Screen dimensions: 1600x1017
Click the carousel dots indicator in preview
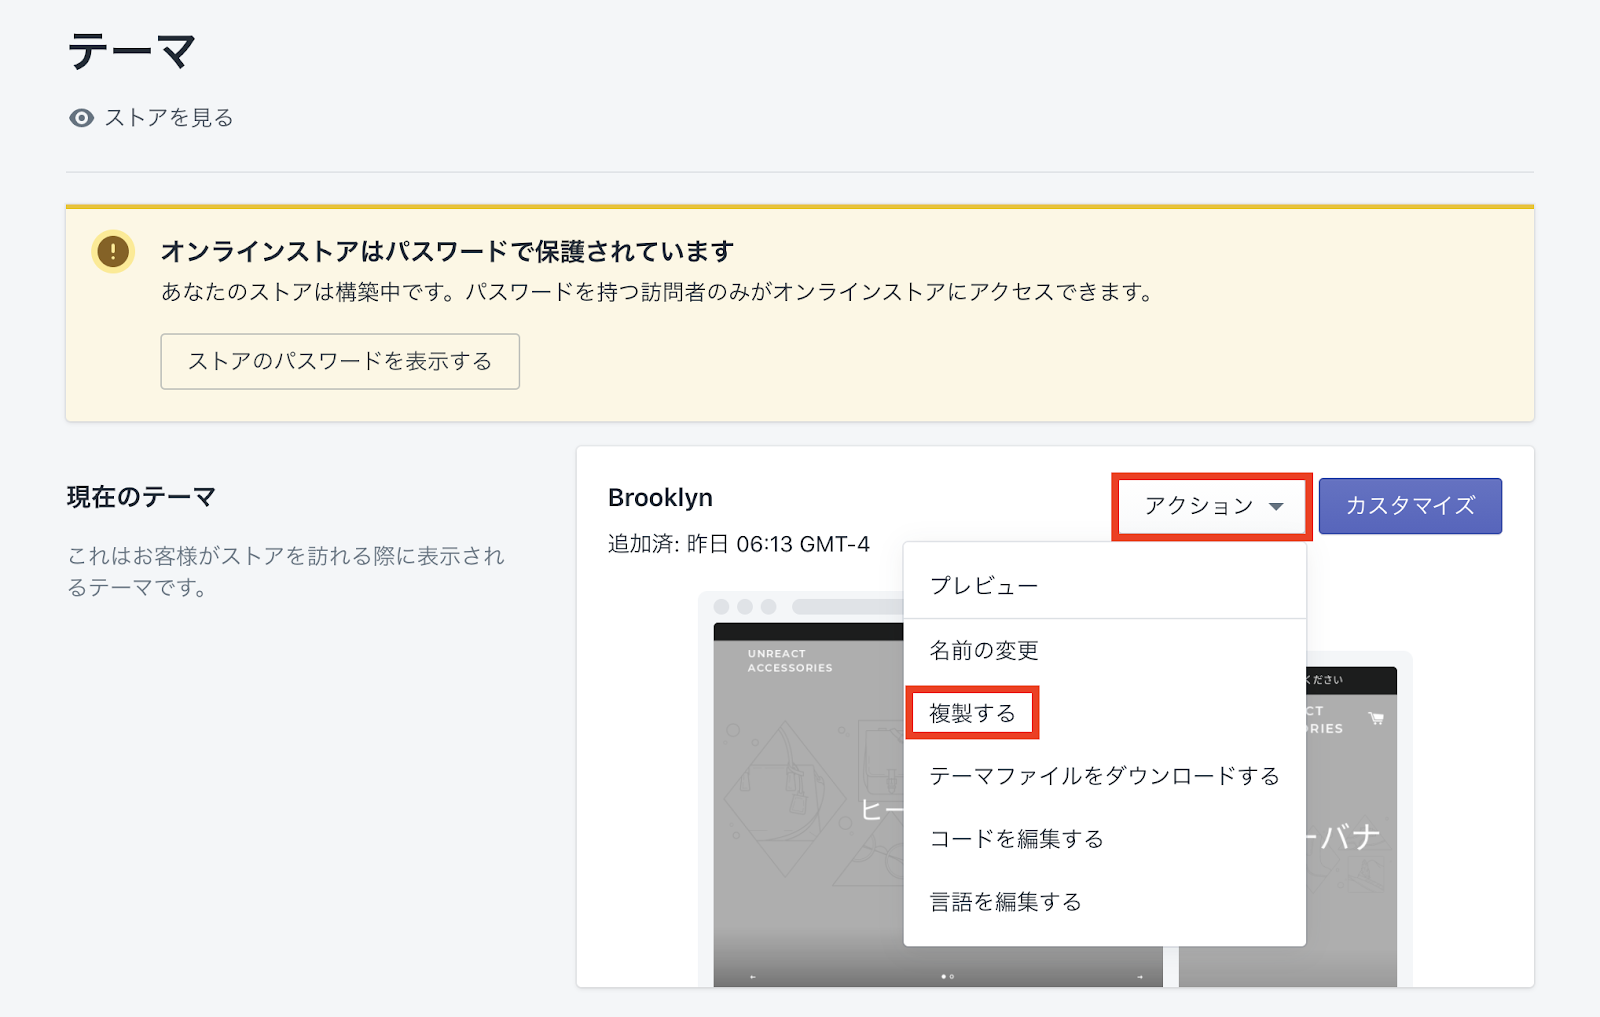point(947,976)
